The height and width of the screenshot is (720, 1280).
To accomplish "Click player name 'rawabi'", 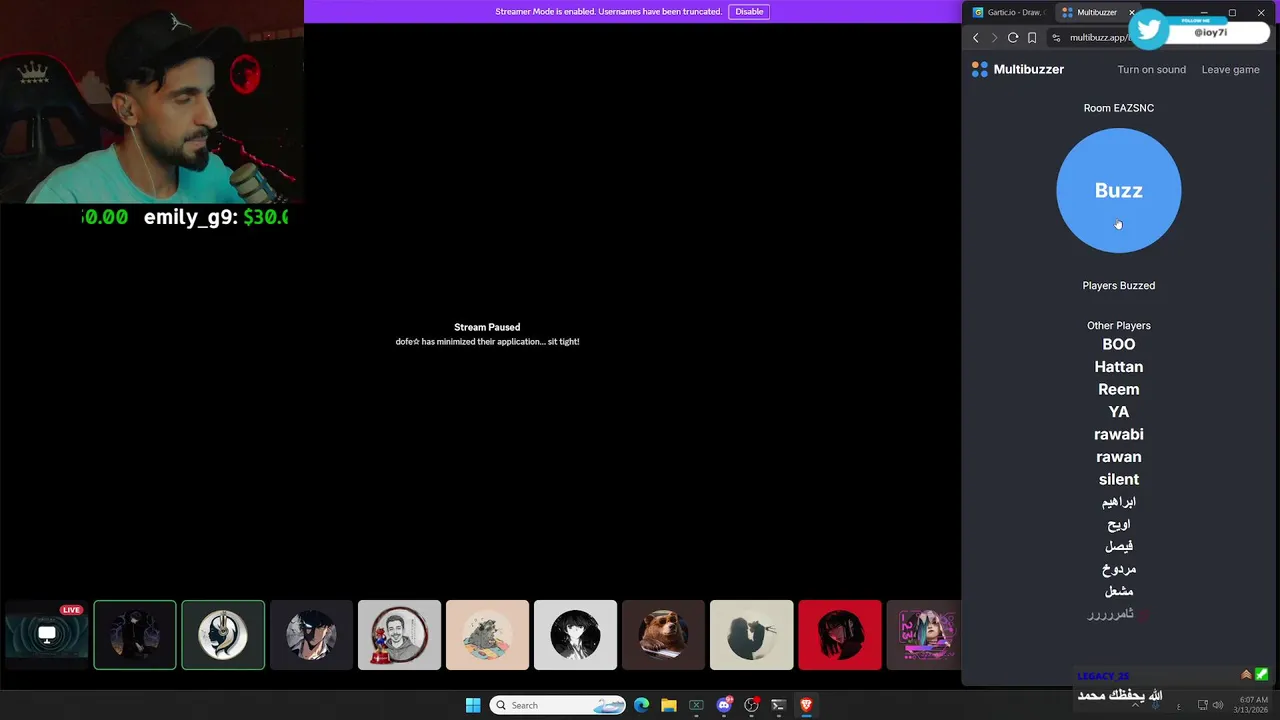I will 1118,434.
